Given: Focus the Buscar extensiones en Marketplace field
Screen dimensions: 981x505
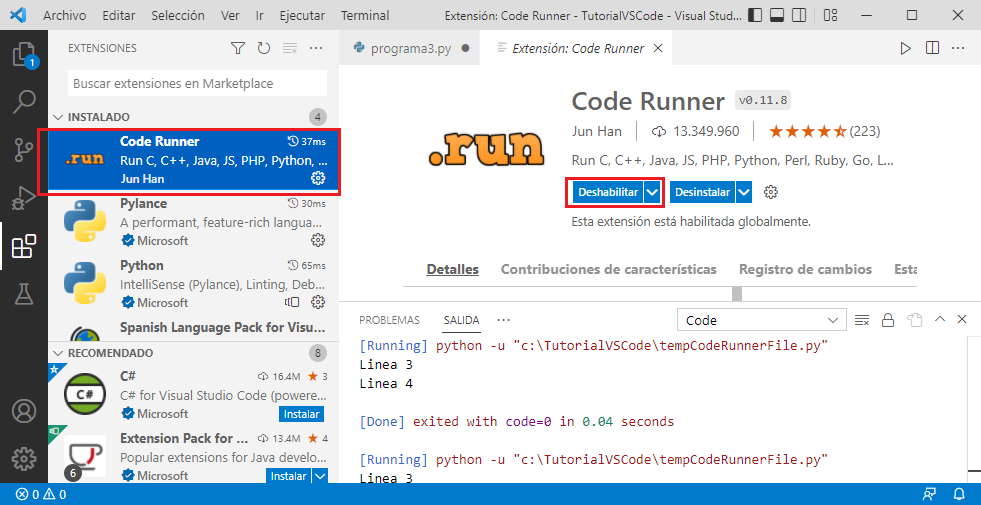Looking at the screenshot, I should click(x=197, y=83).
